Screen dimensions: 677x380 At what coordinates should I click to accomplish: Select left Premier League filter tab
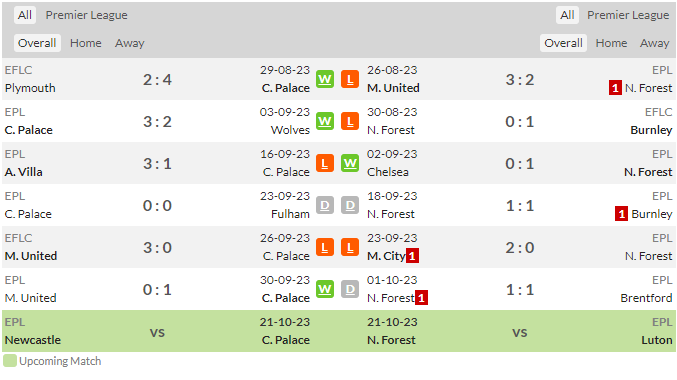(86, 15)
